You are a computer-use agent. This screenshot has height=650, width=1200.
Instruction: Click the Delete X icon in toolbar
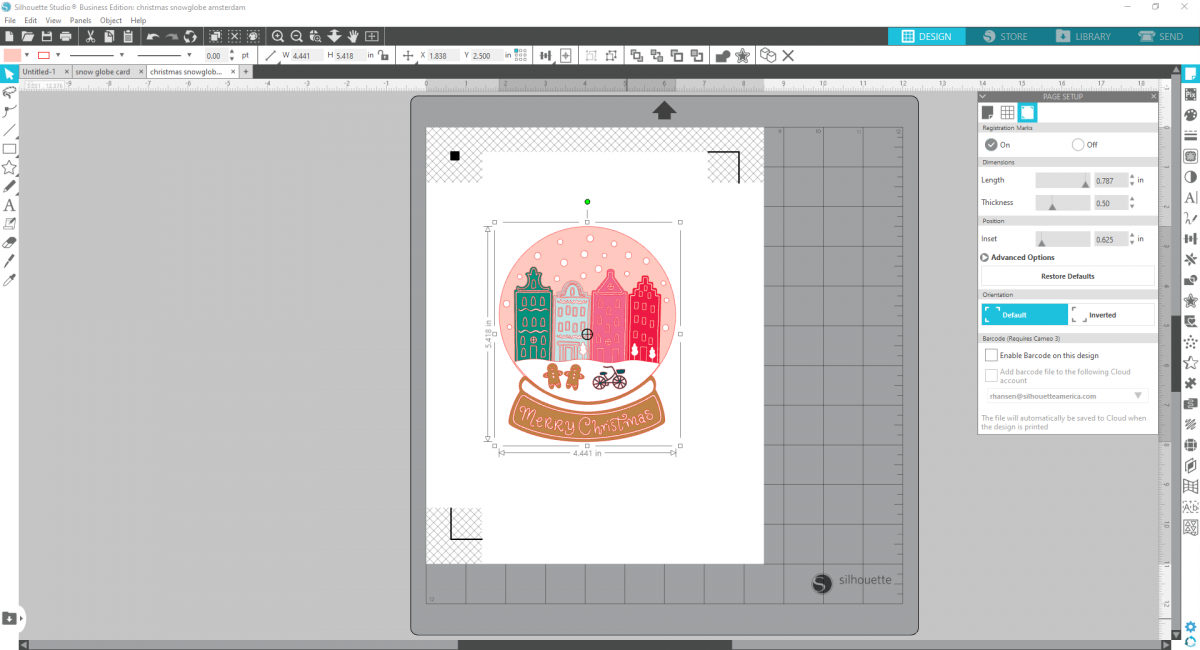pyautogui.click(x=788, y=55)
